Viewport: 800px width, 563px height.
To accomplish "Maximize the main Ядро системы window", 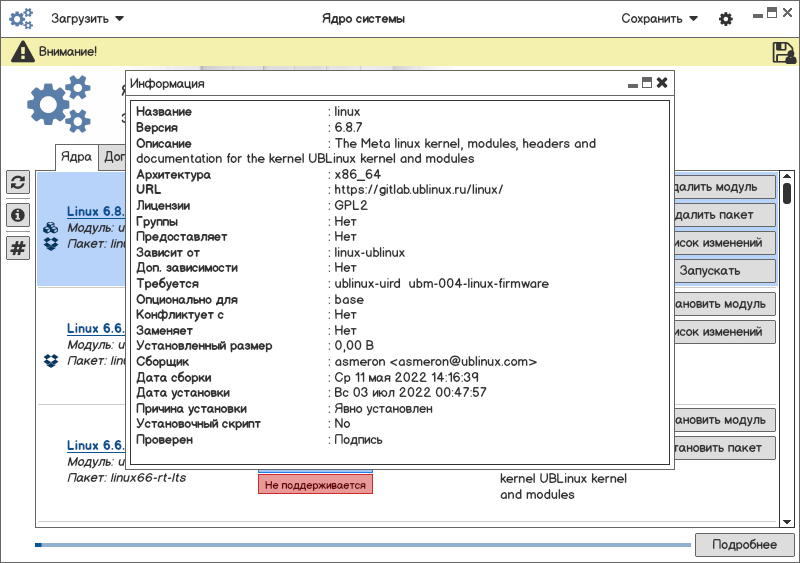I will coord(772,13).
